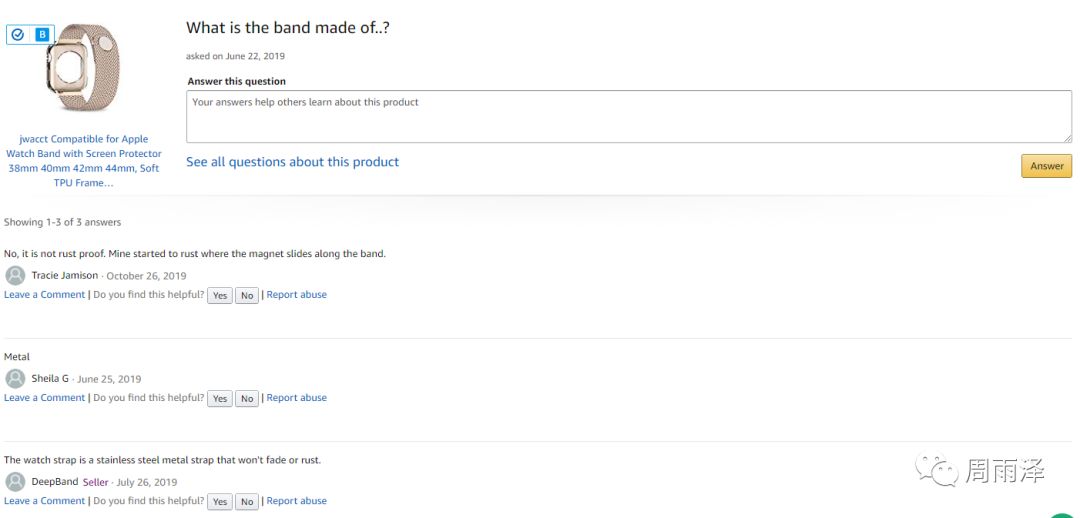
Task: Vote No on Sheila G's Metal answer
Action: (x=247, y=399)
